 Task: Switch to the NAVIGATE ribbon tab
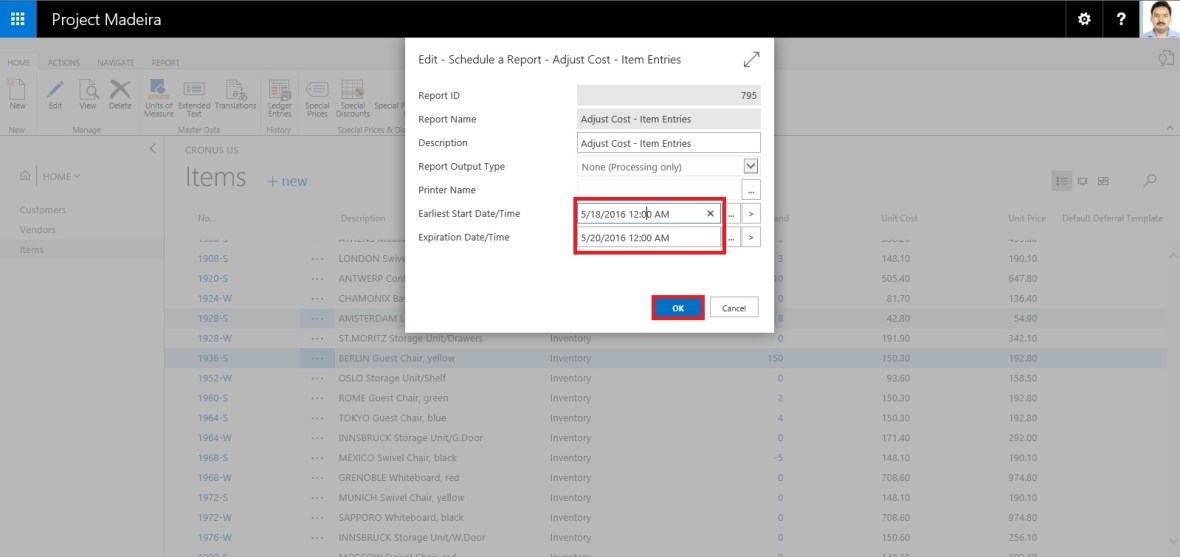(116, 62)
